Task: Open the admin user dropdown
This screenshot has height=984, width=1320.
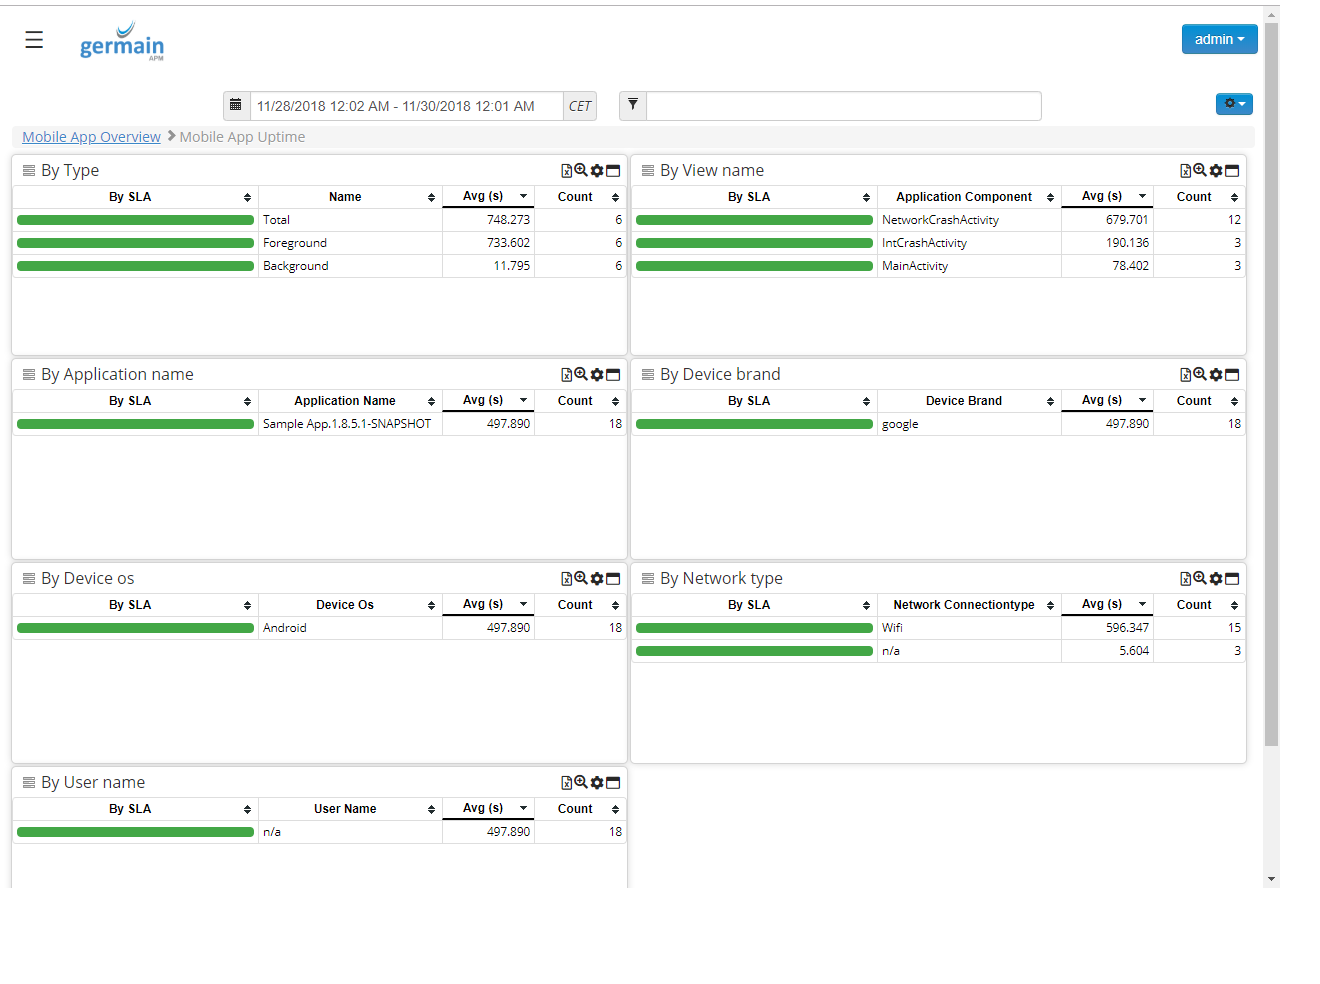Action: pos(1219,39)
